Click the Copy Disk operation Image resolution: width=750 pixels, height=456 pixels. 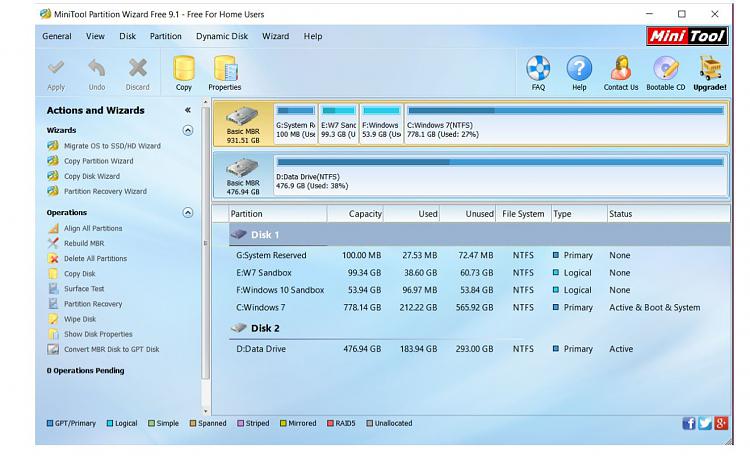(x=79, y=274)
